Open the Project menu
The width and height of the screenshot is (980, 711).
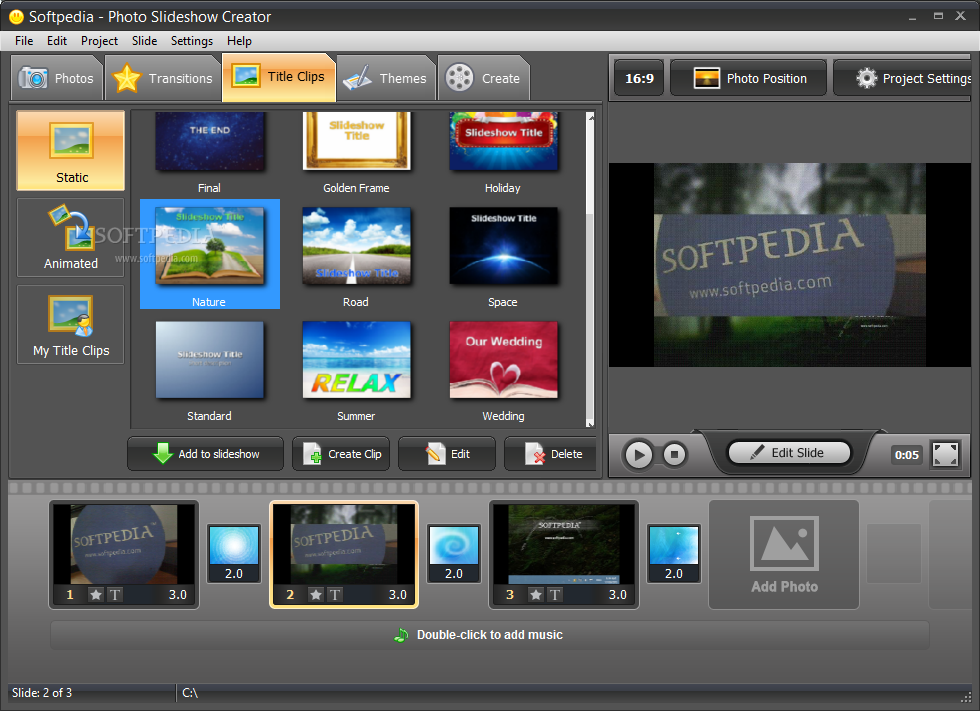[99, 41]
